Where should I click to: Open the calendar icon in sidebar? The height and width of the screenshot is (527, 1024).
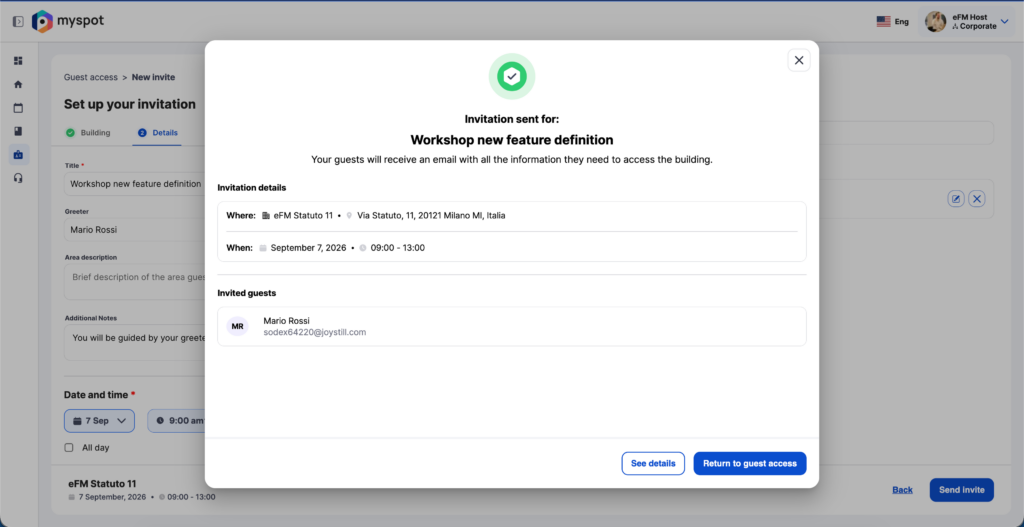[18, 108]
